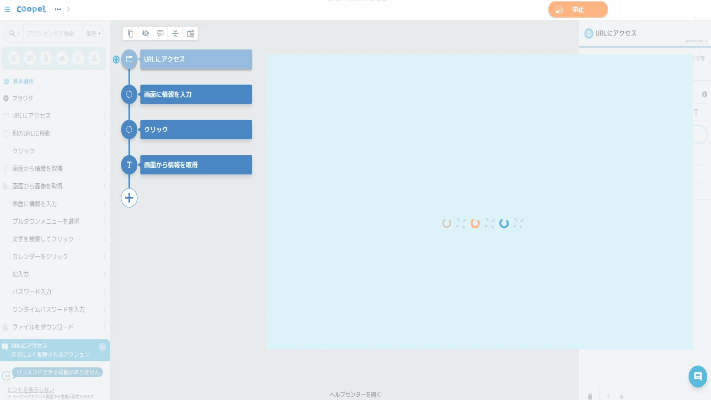
Task: Open drag-handle menu on ファイルをダウンロード row
Action: coord(104,327)
